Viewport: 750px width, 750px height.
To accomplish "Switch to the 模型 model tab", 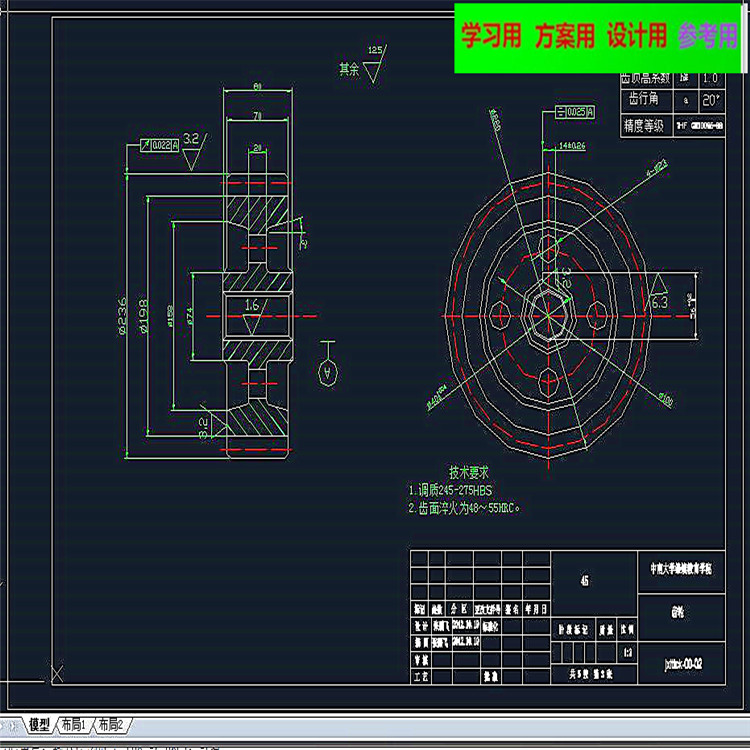I will point(39,725).
